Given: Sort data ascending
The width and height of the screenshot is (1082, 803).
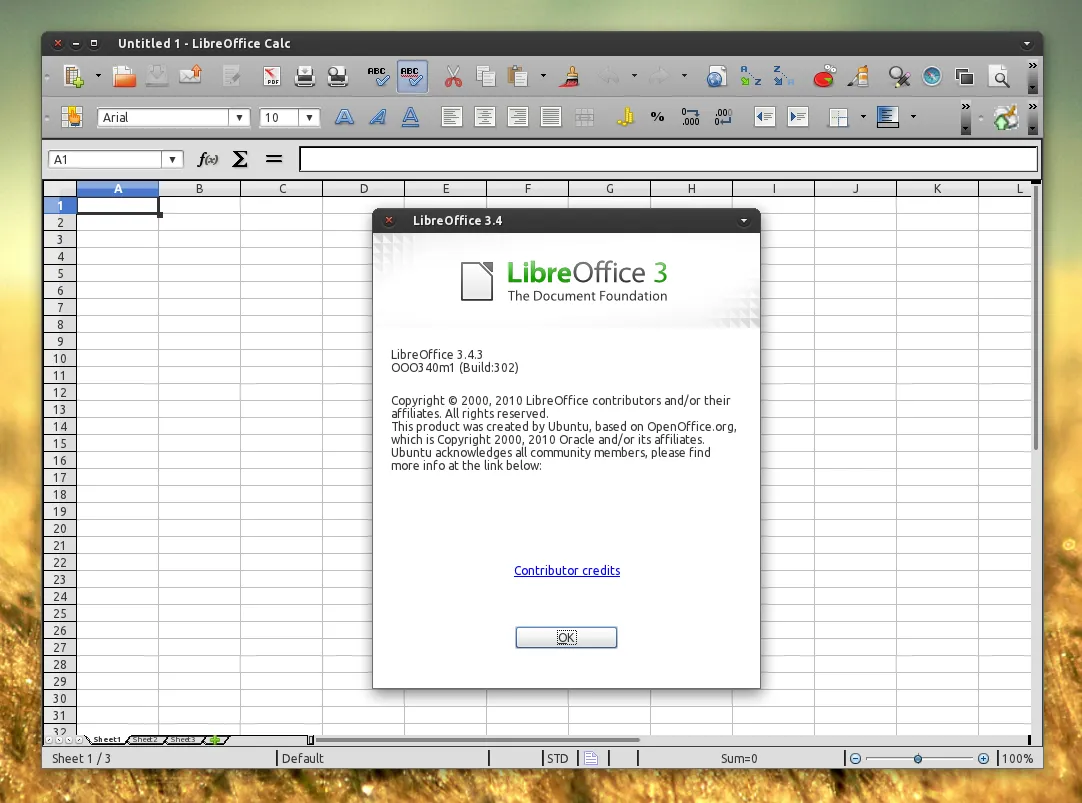Looking at the screenshot, I should [749, 76].
